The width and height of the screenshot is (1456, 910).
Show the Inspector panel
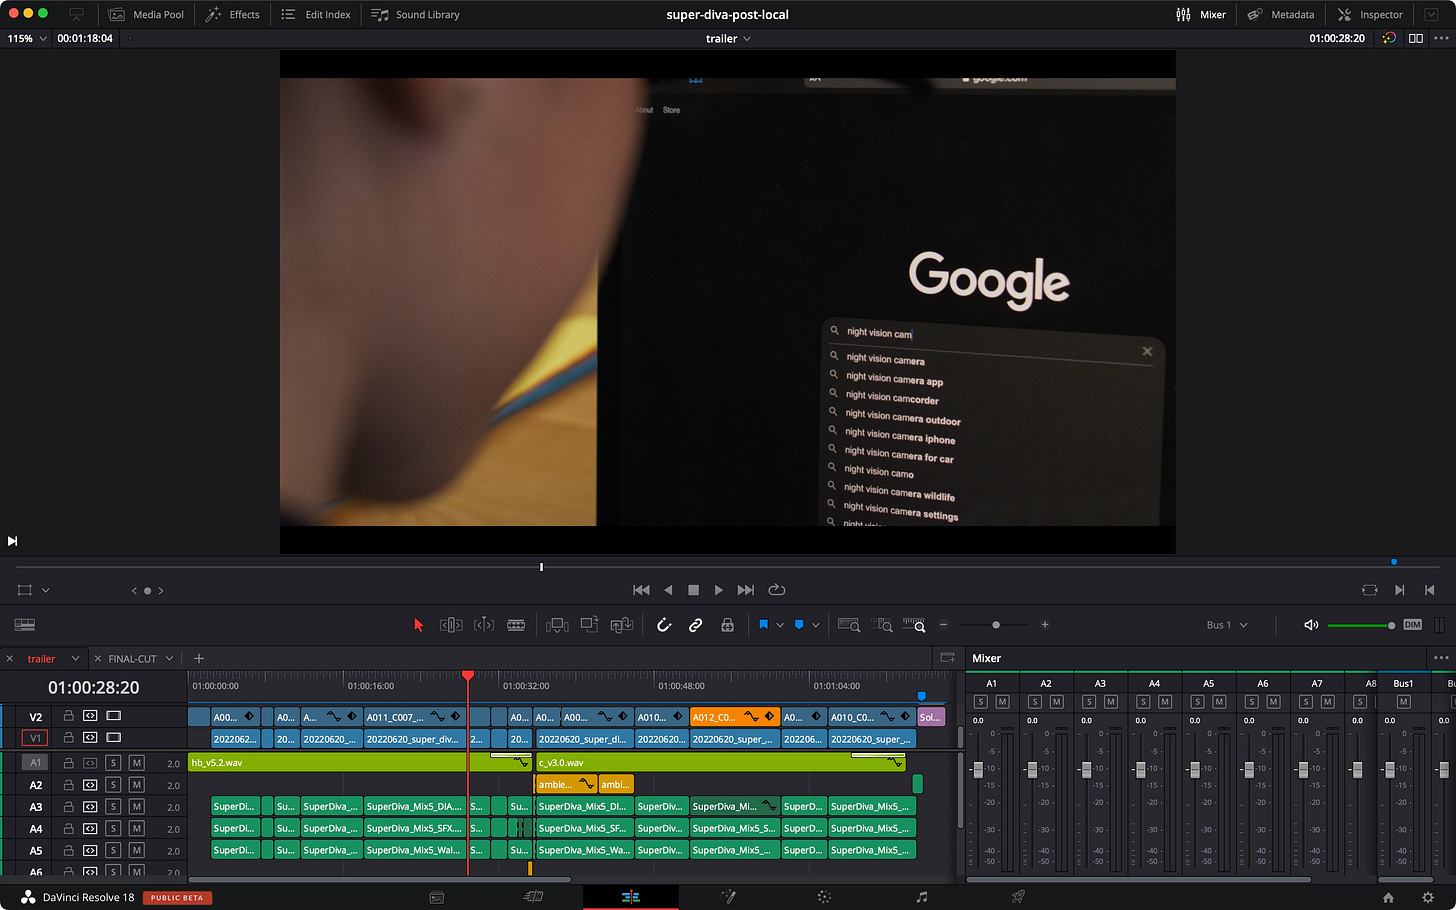point(1370,14)
